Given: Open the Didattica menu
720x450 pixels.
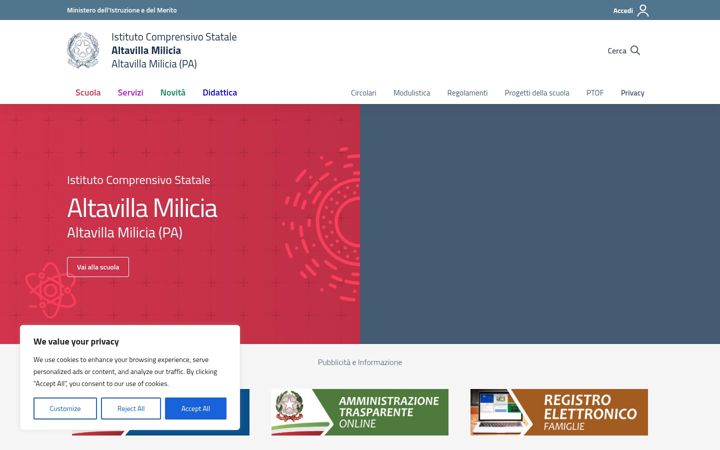Looking at the screenshot, I should coord(219,93).
